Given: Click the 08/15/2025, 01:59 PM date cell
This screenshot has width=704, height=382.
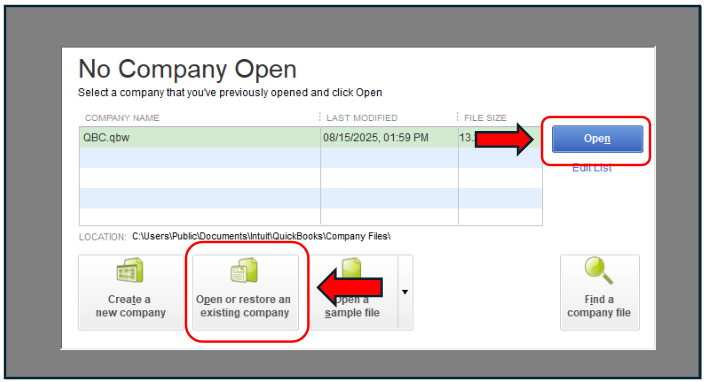Looking at the screenshot, I should click(376, 137).
